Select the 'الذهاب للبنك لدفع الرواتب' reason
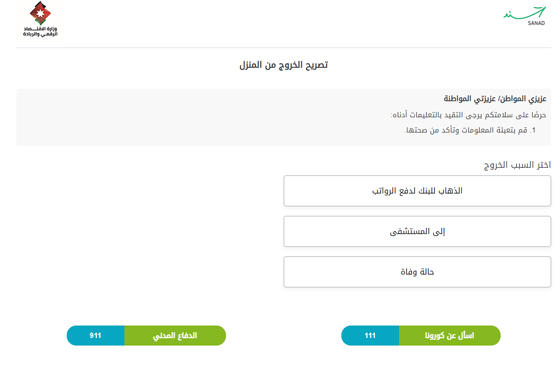 click(417, 191)
